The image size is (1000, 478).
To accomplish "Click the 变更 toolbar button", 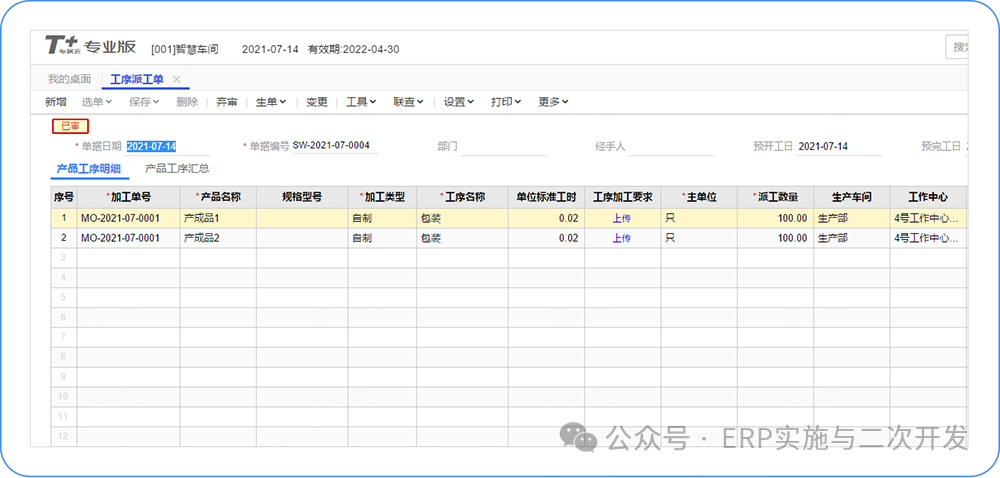I will point(316,102).
